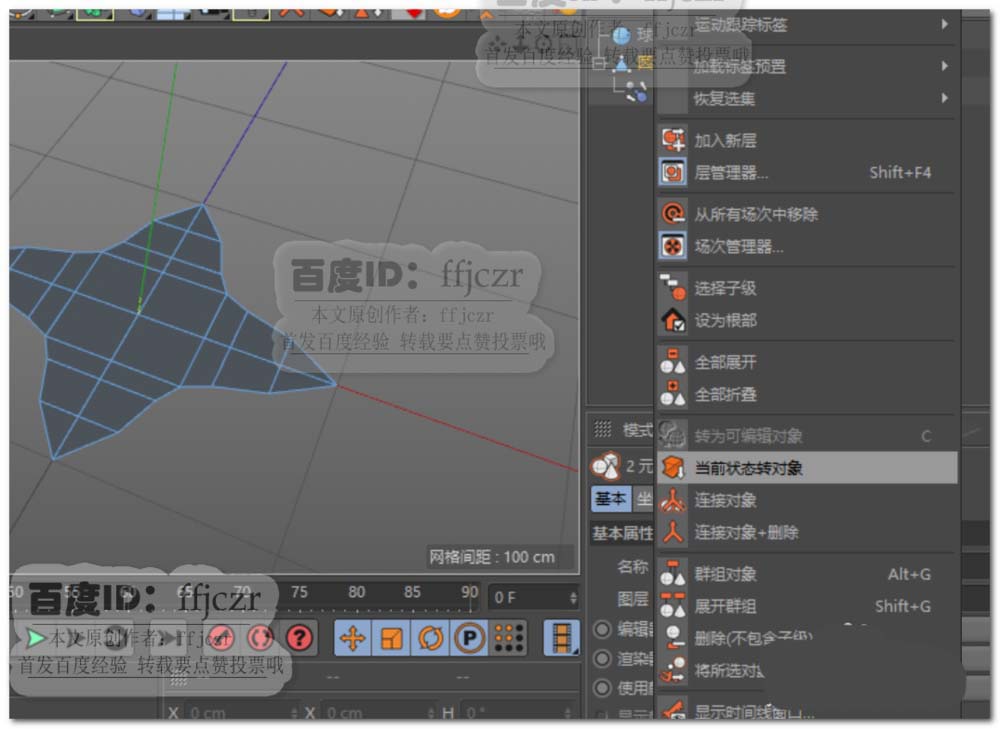Select the 编辑器 radio button
1000x729 pixels.
(603, 630)
